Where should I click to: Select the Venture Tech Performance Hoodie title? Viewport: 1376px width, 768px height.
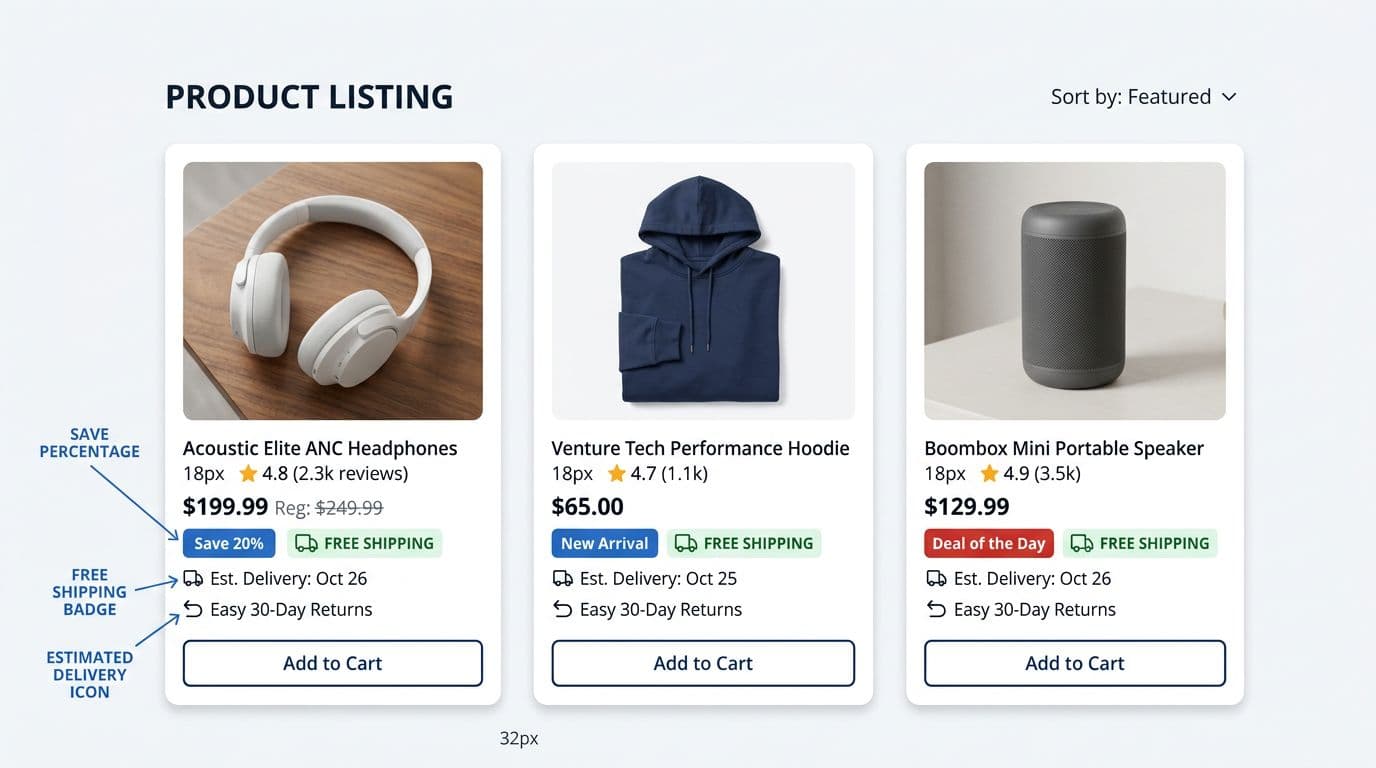click(702, 448)
